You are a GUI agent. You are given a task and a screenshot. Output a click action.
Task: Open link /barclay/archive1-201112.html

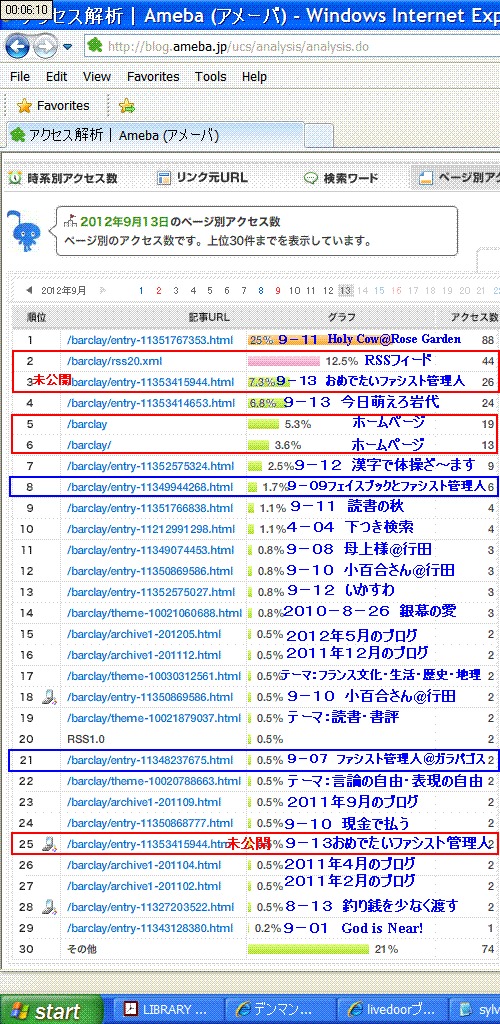pos(144,654)
